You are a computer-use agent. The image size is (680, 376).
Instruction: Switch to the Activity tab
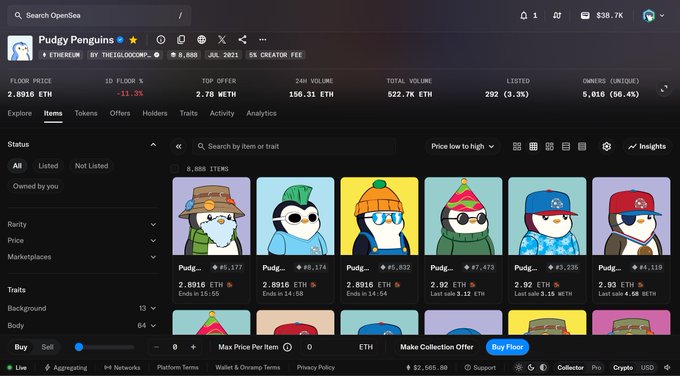pos(222,113)
